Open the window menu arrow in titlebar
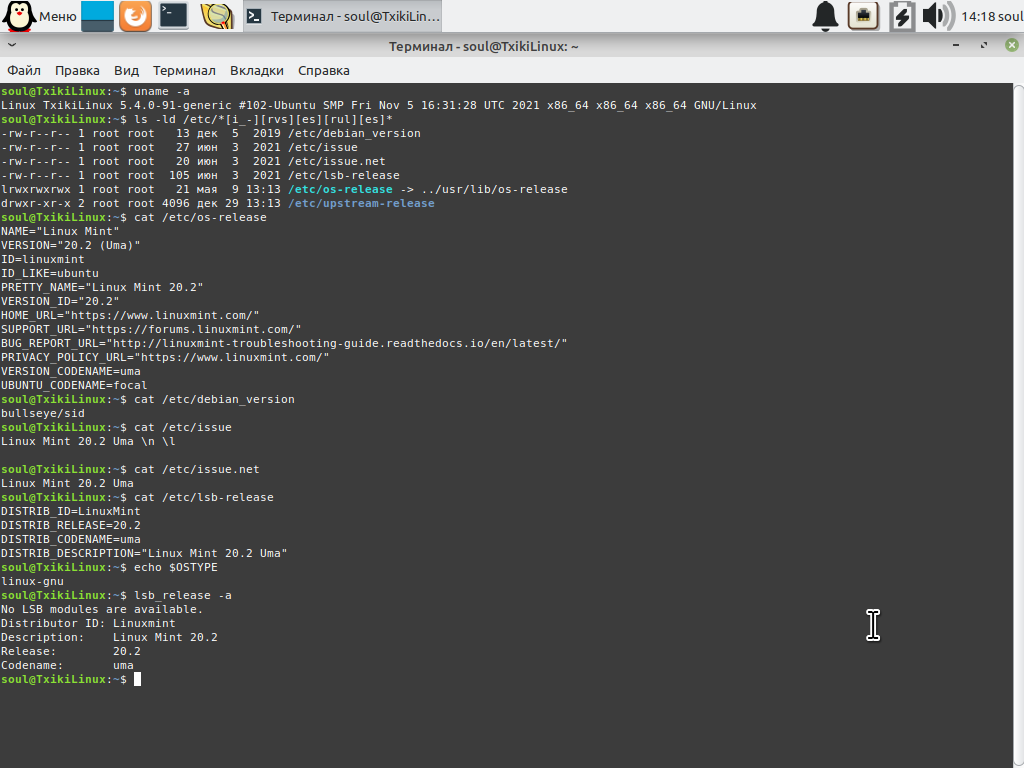This screenshot has width=1024, height=768. [x=12, y=46]
